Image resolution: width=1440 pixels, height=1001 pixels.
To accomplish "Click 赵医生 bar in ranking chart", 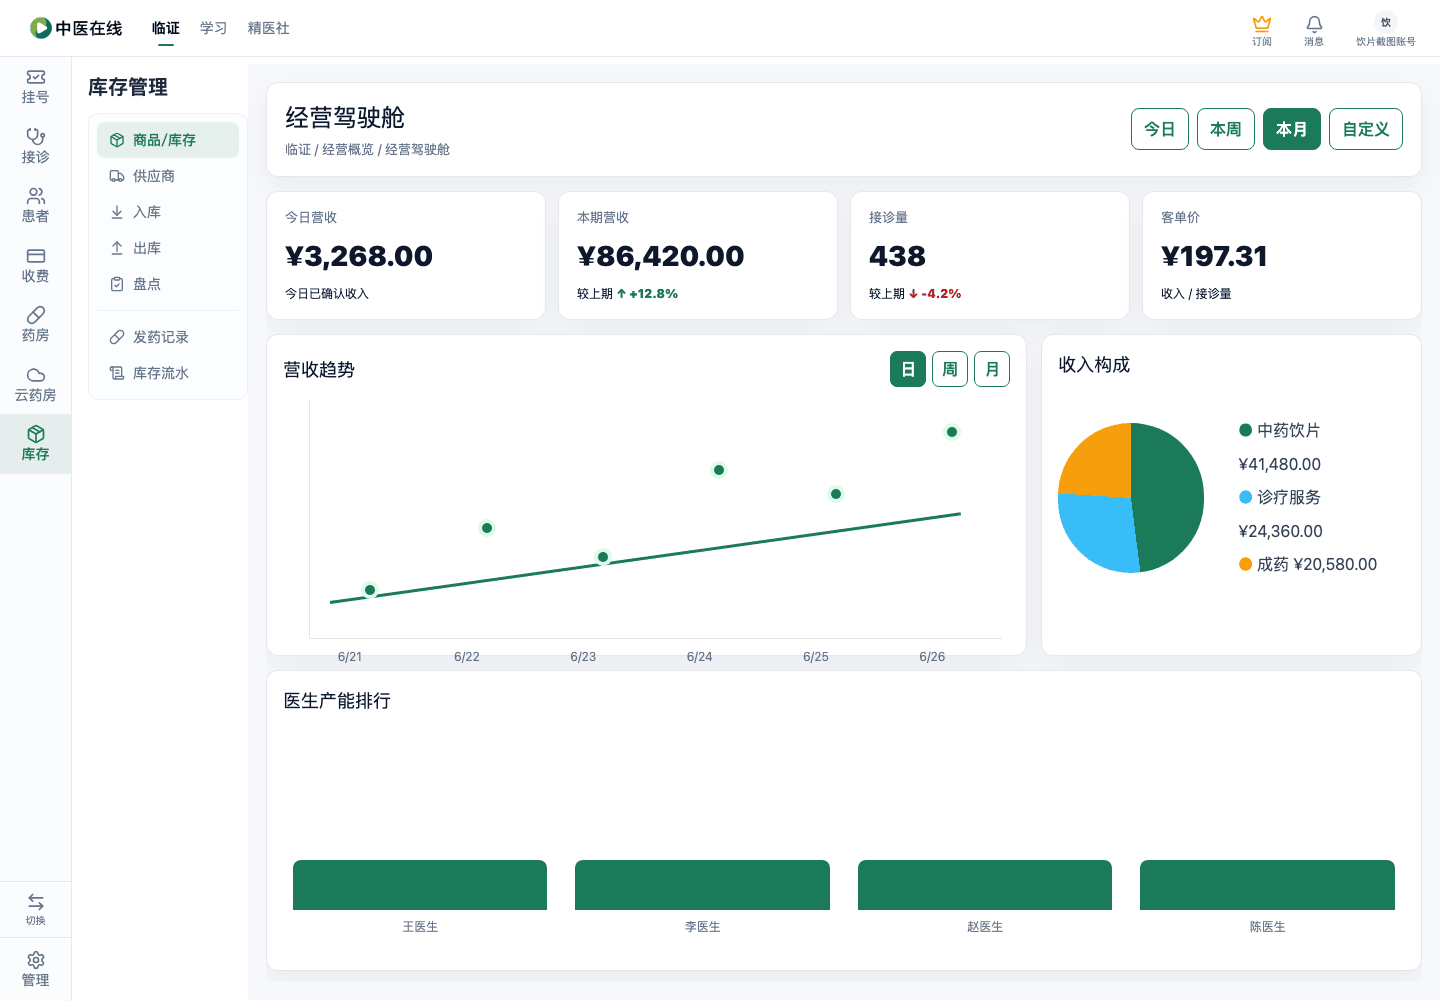I will coord(985,885).
